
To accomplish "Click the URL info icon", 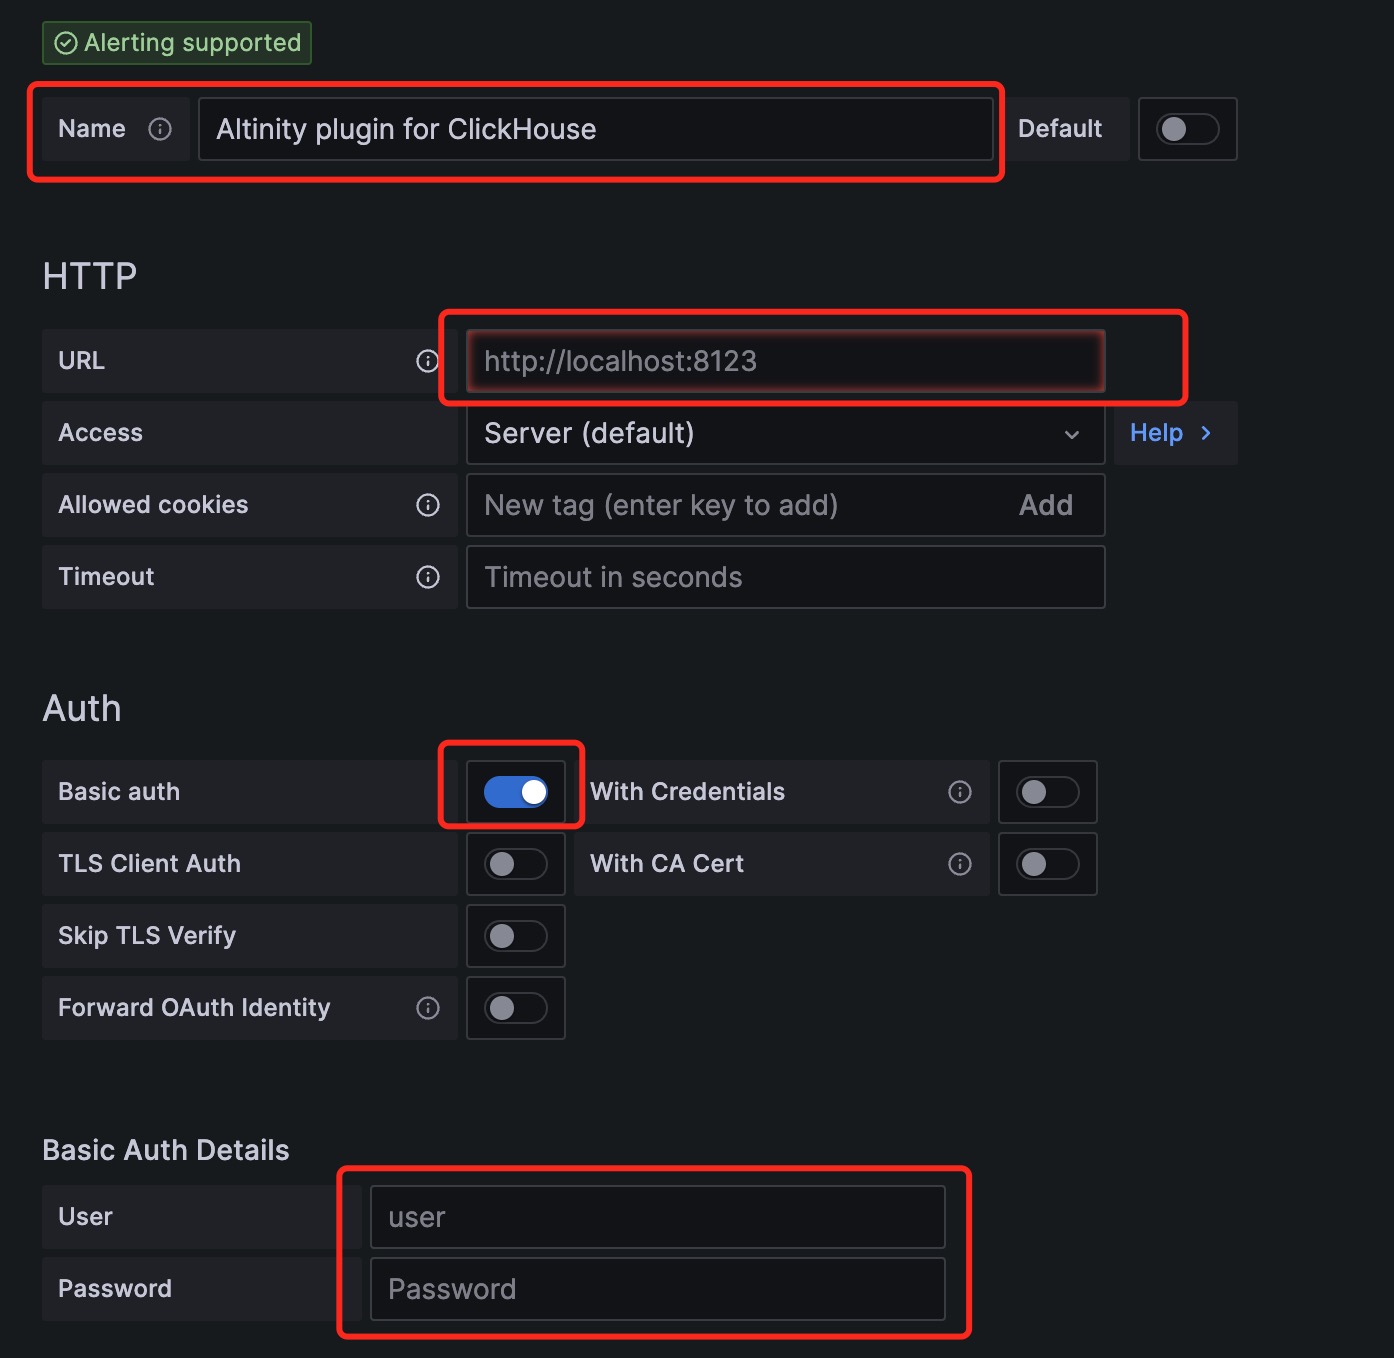I will click(x=428, y=361).
